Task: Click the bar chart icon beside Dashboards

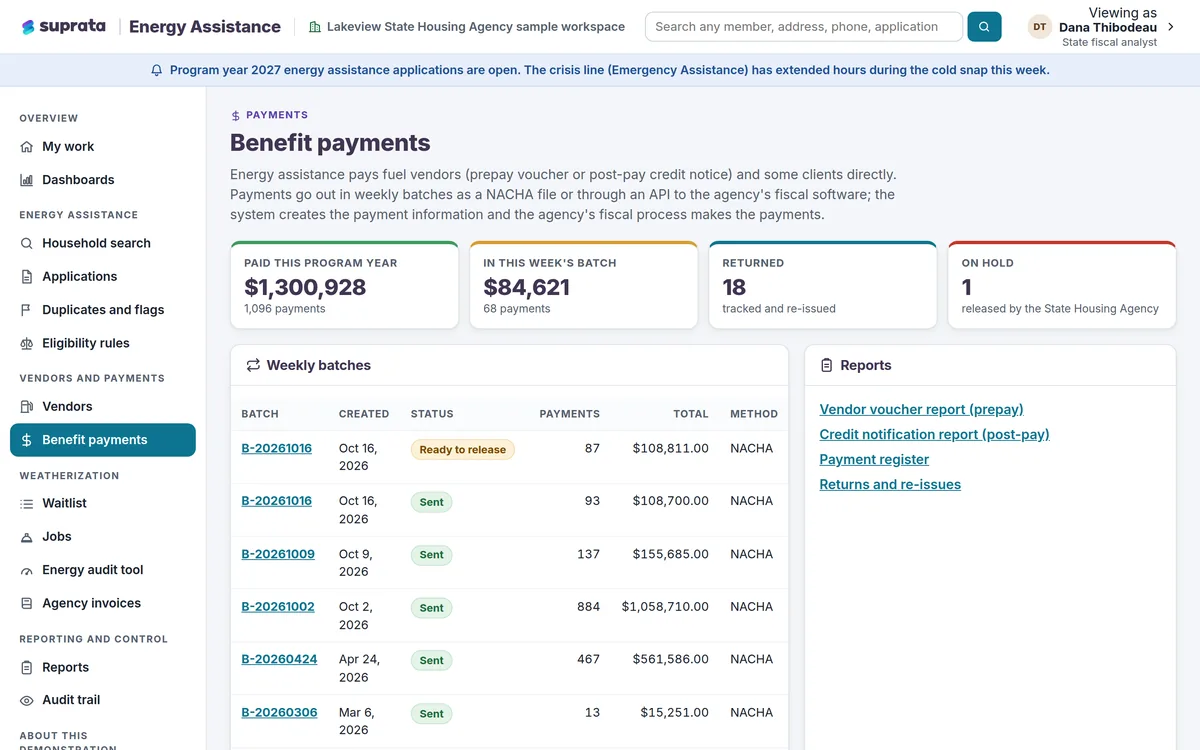Action: pos(27,180)
